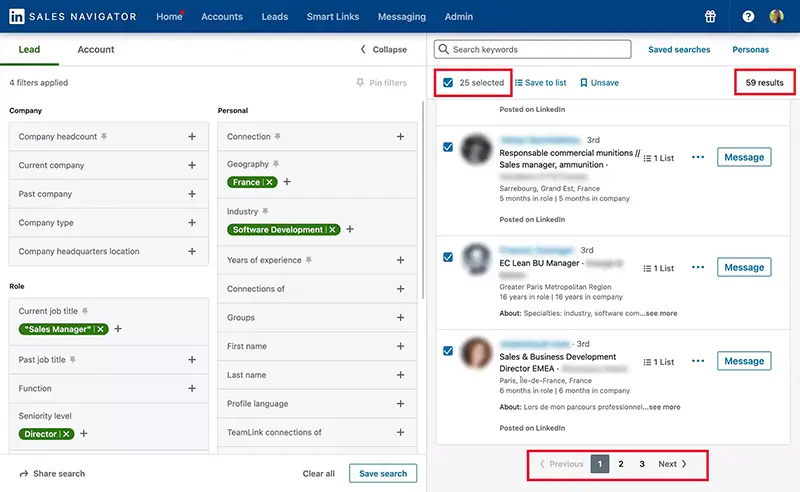Add another Geography value with plus icon

tap(287, 182)
